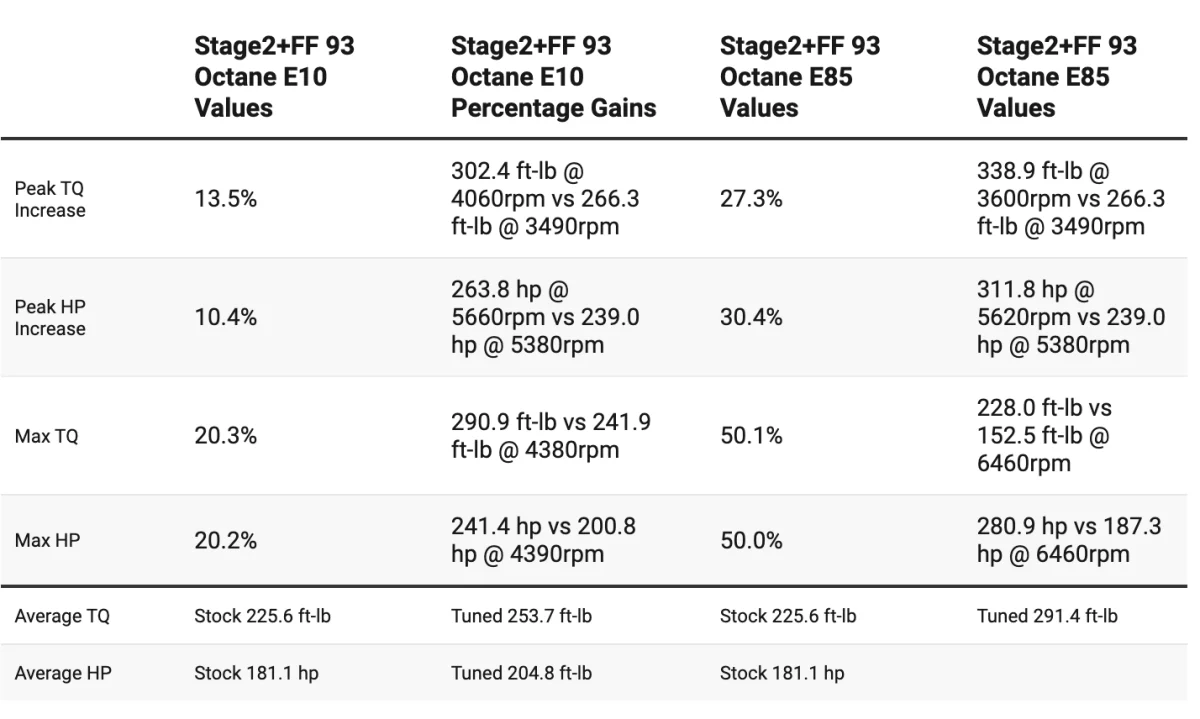Click the 50.0% Max HP cell

point(751,540)
